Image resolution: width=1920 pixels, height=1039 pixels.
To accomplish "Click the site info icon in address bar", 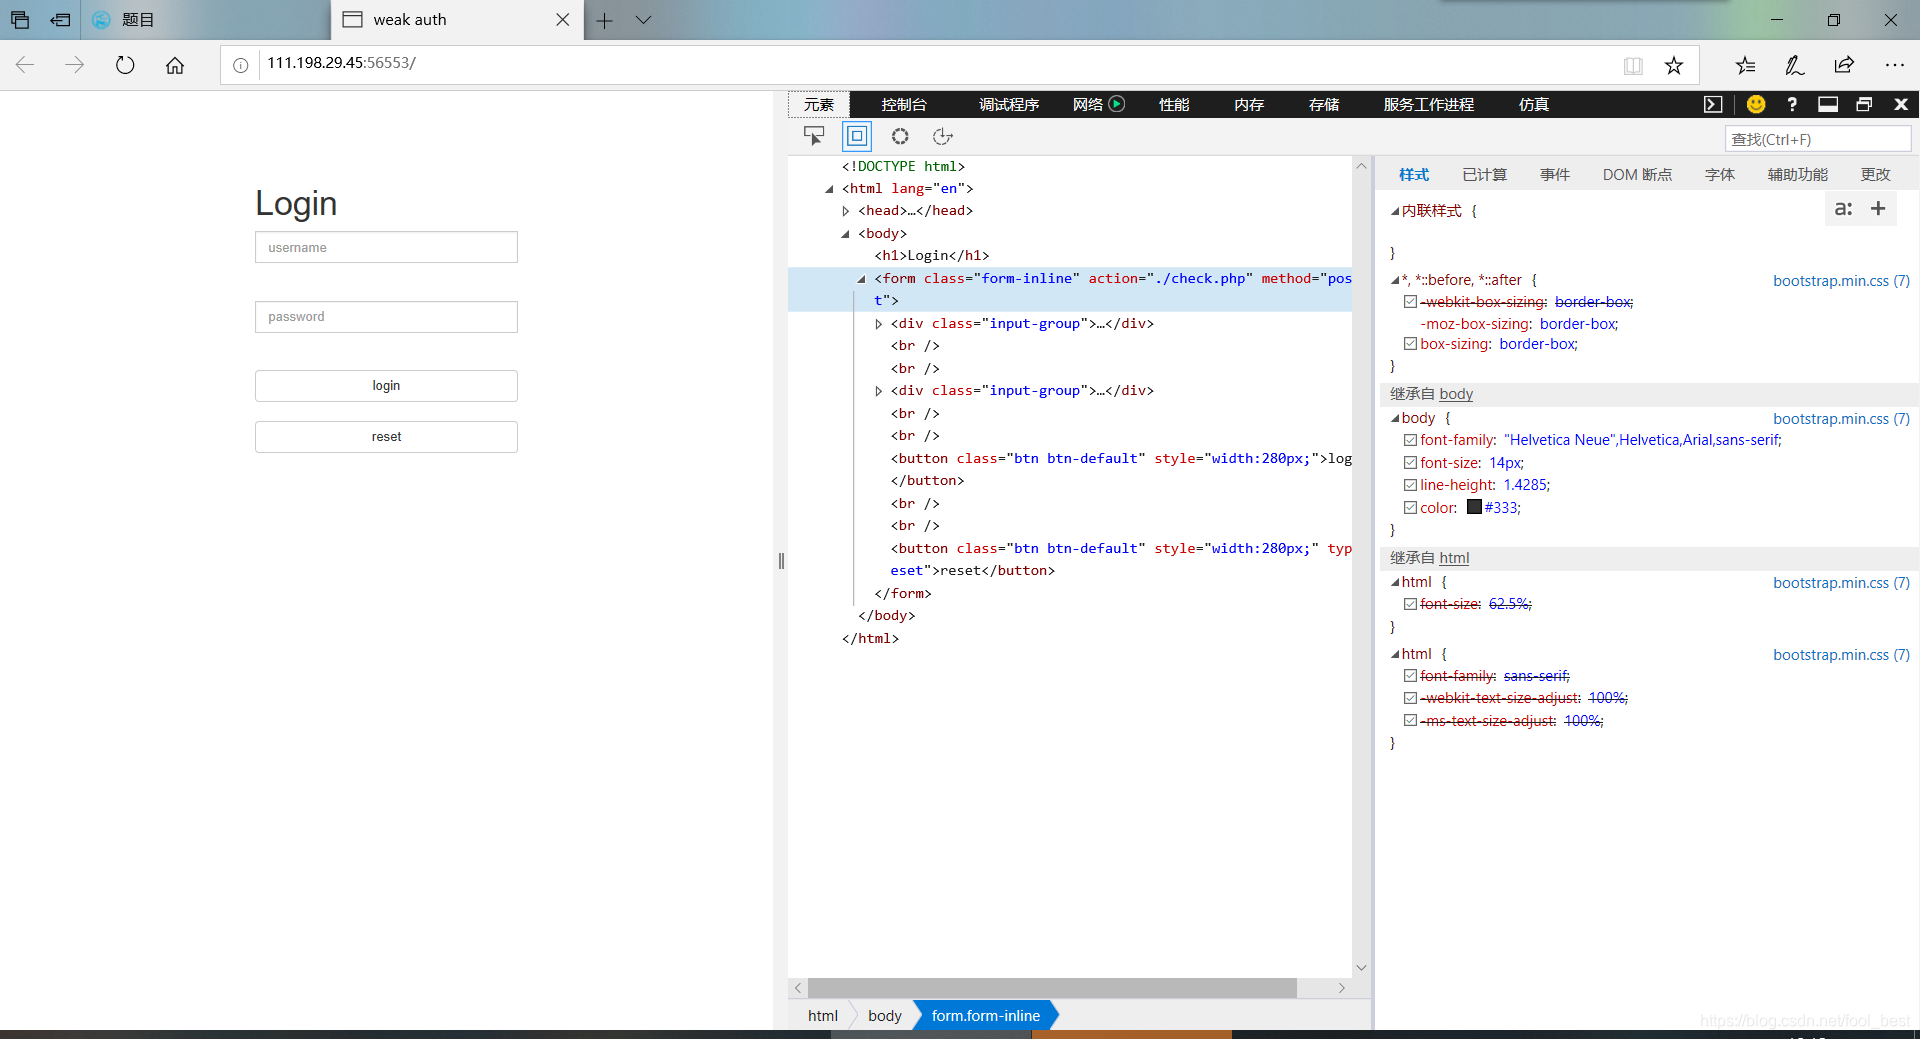I will [x=241, y=65].
